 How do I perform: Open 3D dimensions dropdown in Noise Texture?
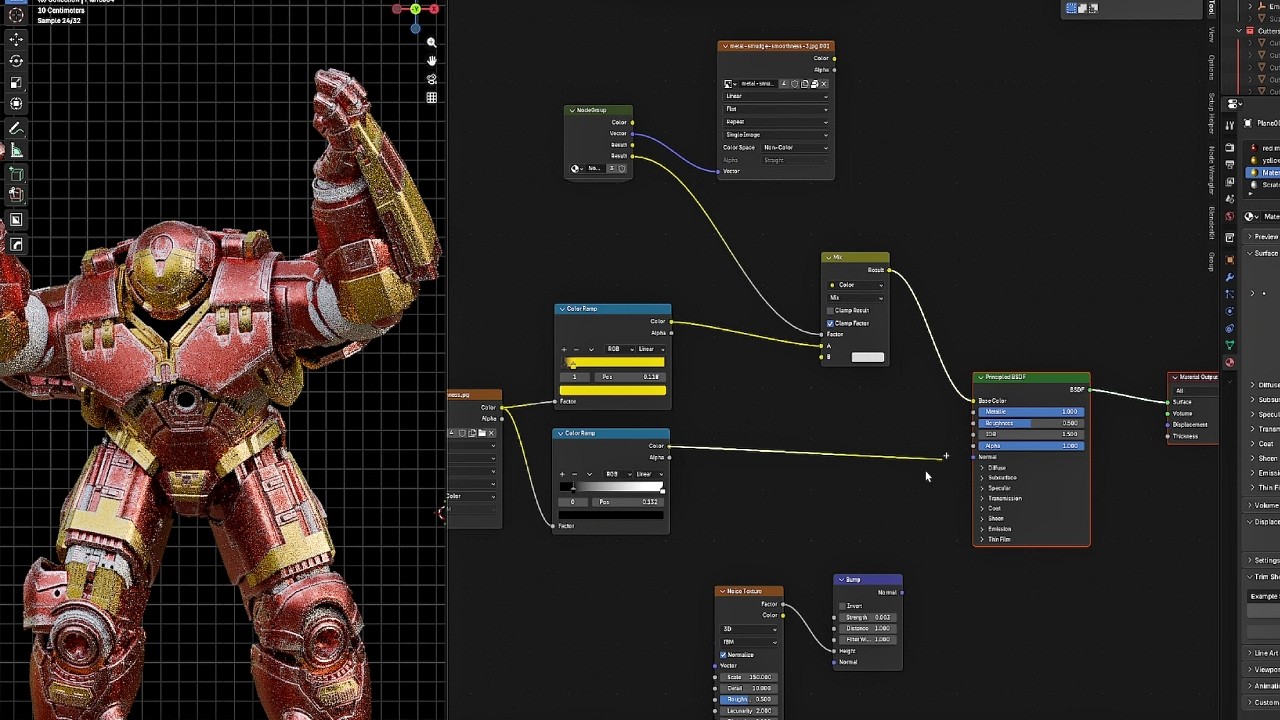coord(748,629)
